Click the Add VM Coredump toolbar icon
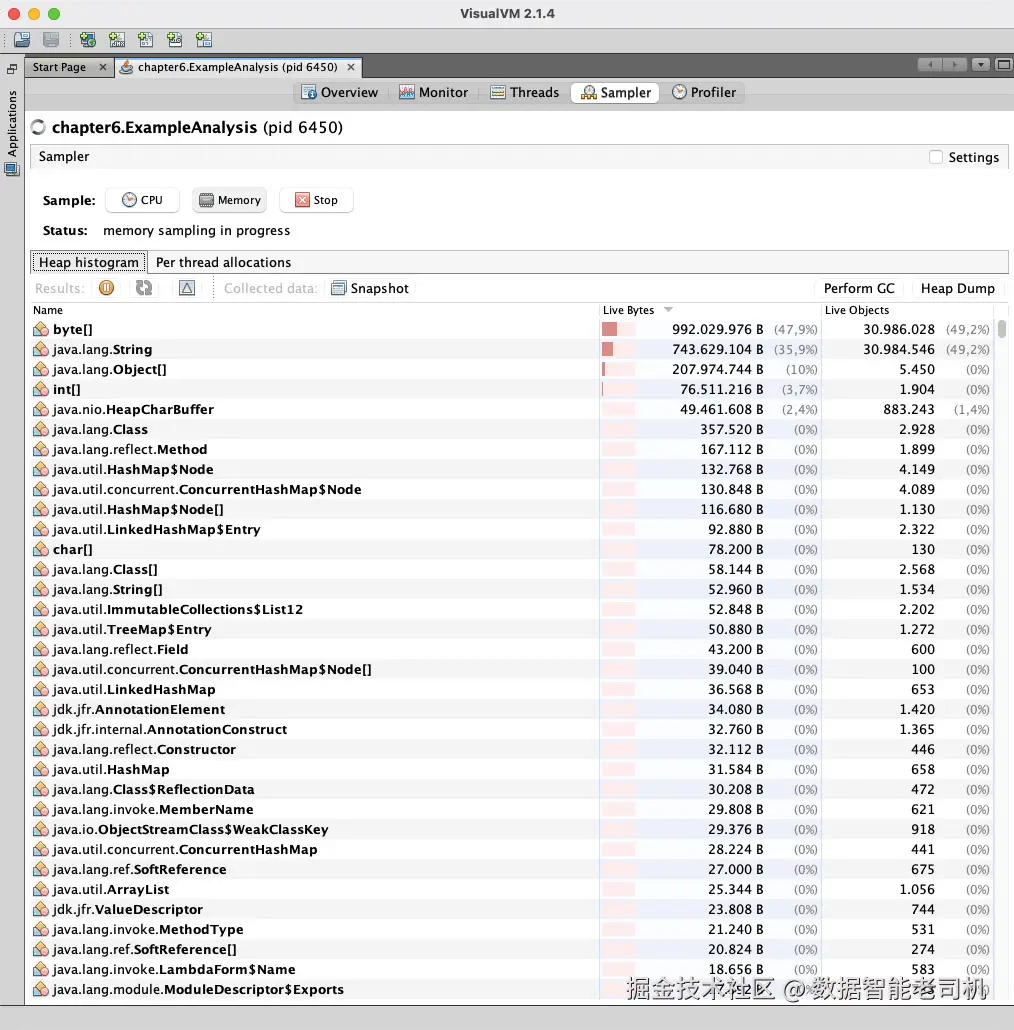Image resolution: width=1014 pixels, height=1030 pixels. (x=146, y=40)
